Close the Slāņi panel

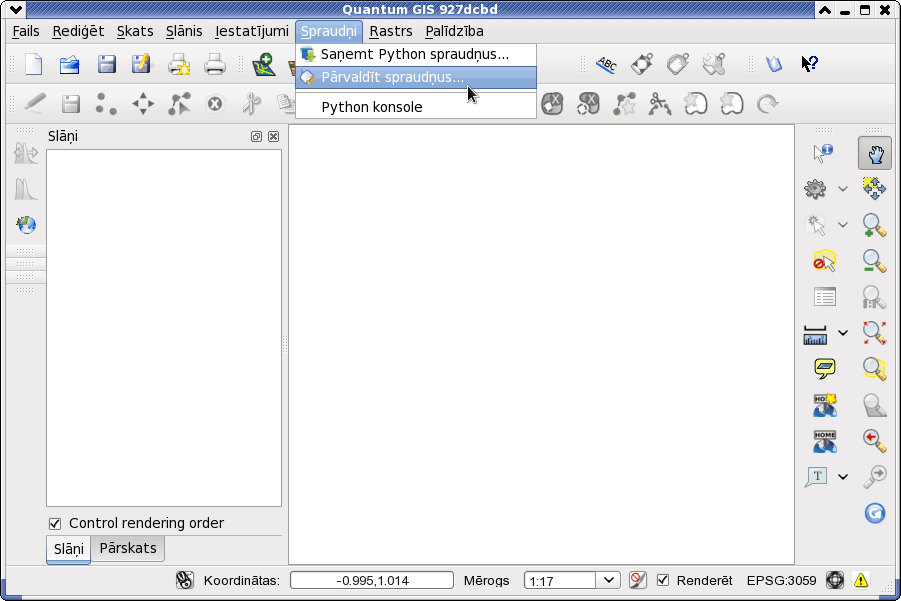274,137
